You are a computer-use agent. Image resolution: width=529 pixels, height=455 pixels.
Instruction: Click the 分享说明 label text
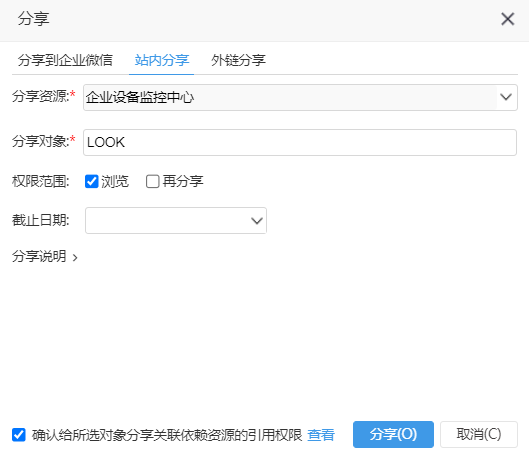(x=39, y=257)
